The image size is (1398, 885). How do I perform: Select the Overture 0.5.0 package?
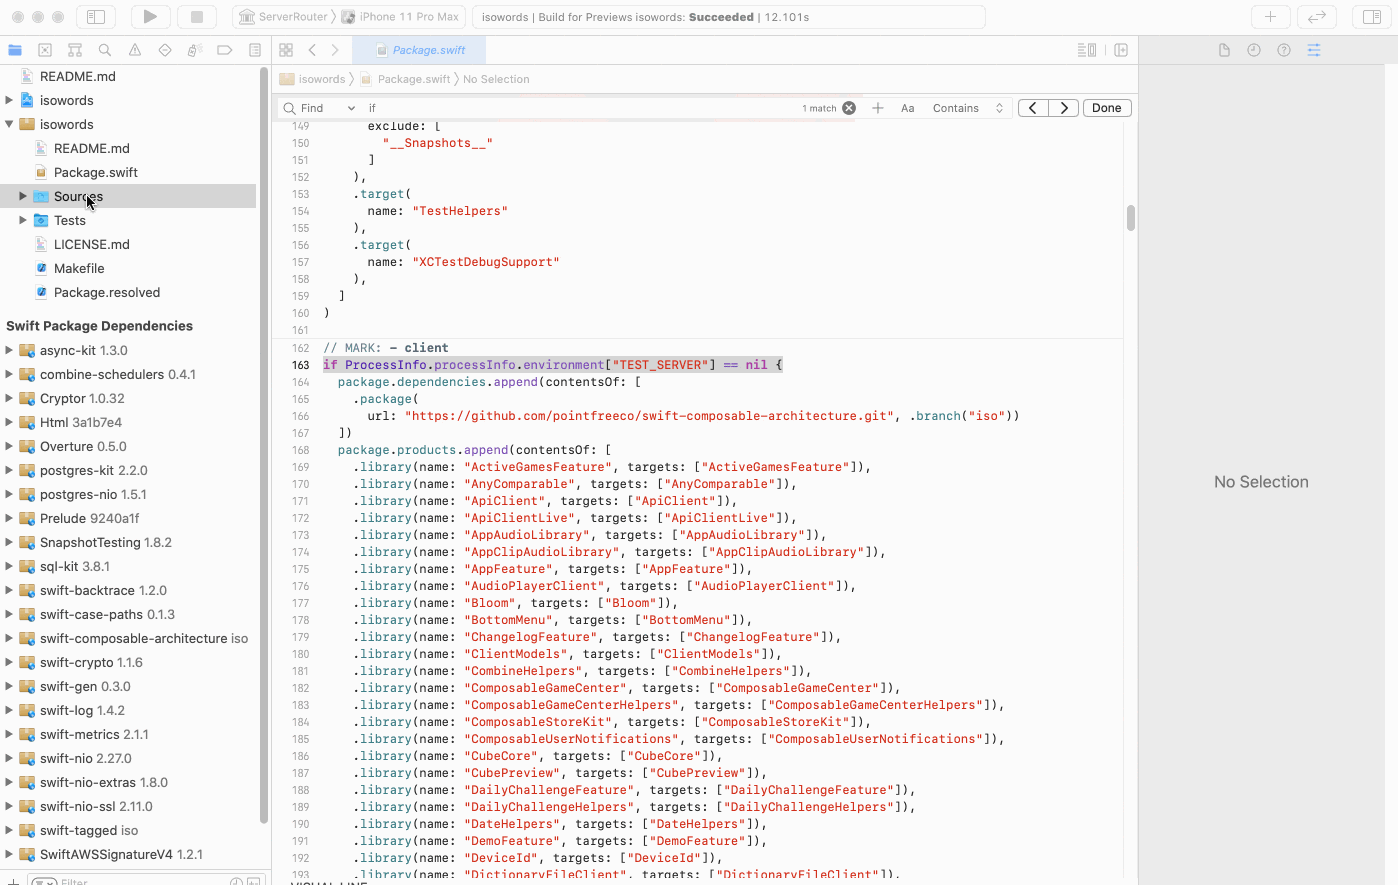tap(83, 446)
